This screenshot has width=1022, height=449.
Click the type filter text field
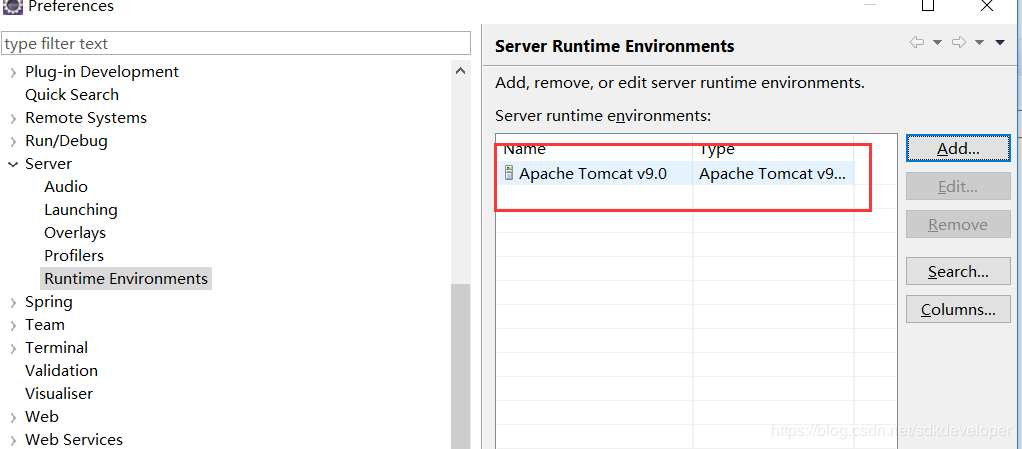click(x=236, y=44)
